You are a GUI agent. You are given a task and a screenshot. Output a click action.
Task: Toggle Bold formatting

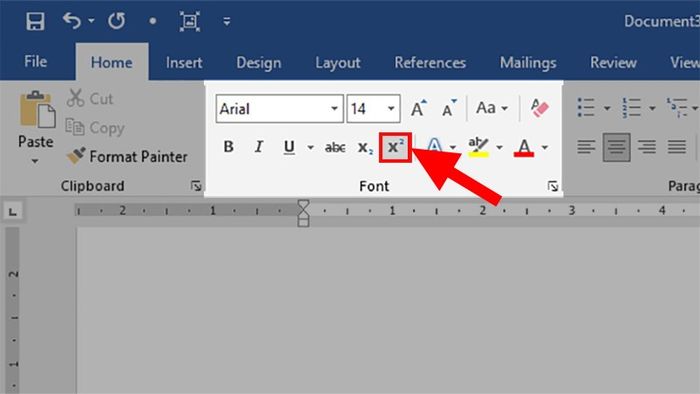pos(229,147)
